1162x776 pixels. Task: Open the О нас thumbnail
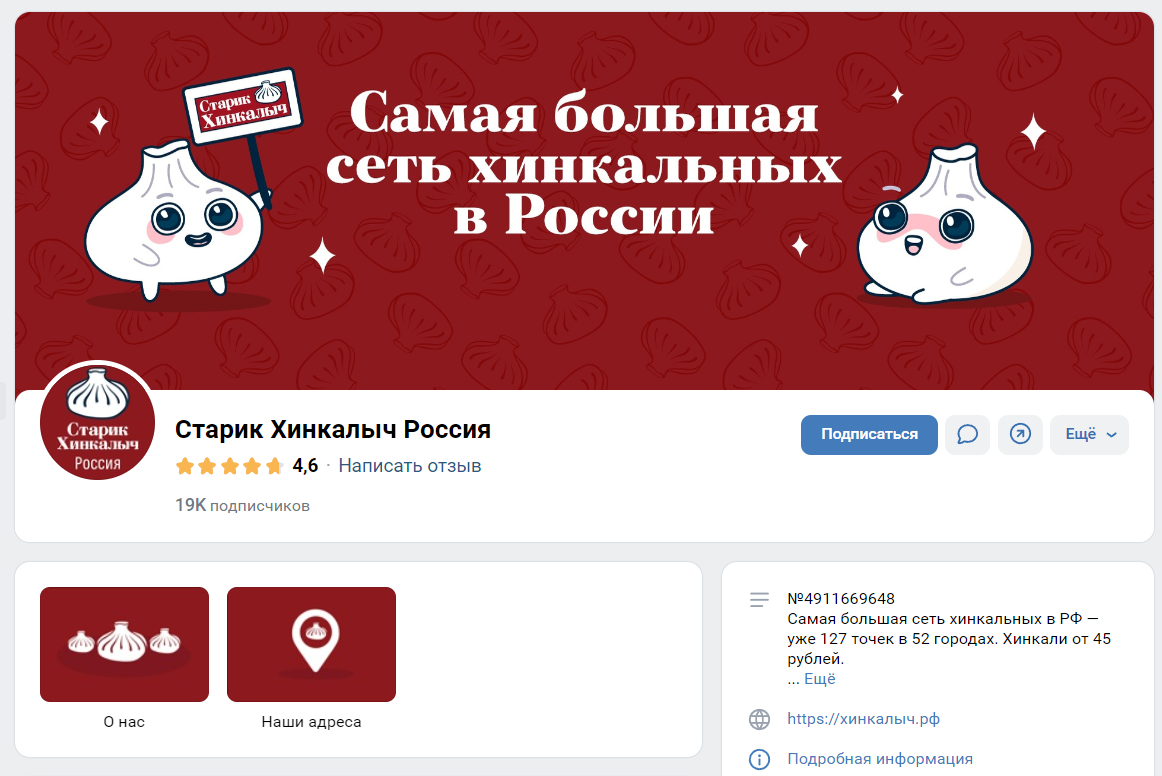tap(124, 644)
